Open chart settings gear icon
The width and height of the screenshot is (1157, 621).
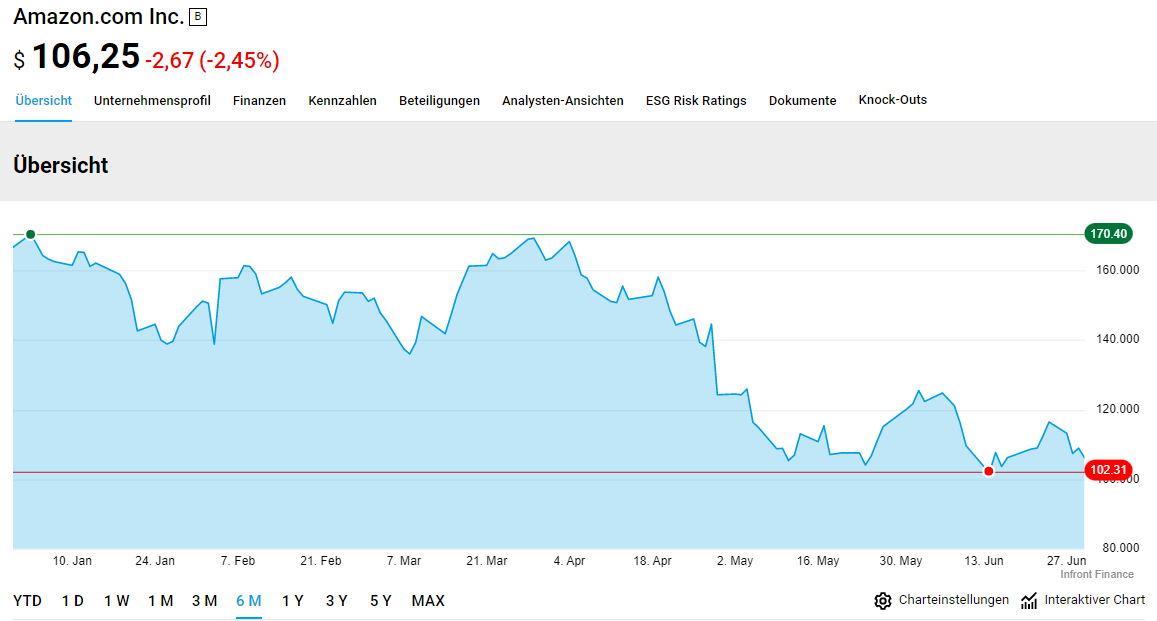point(882,601)
